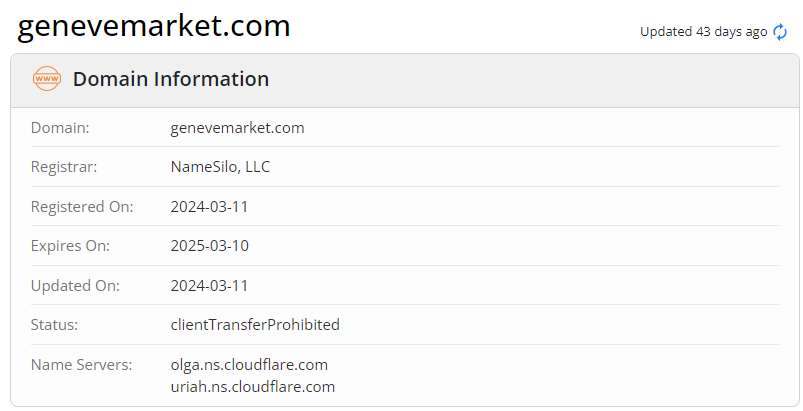Screen dimensions: 803x411
Task: Click the "Status:" field label
Action: pyautogui.click(x=54, y=325)
